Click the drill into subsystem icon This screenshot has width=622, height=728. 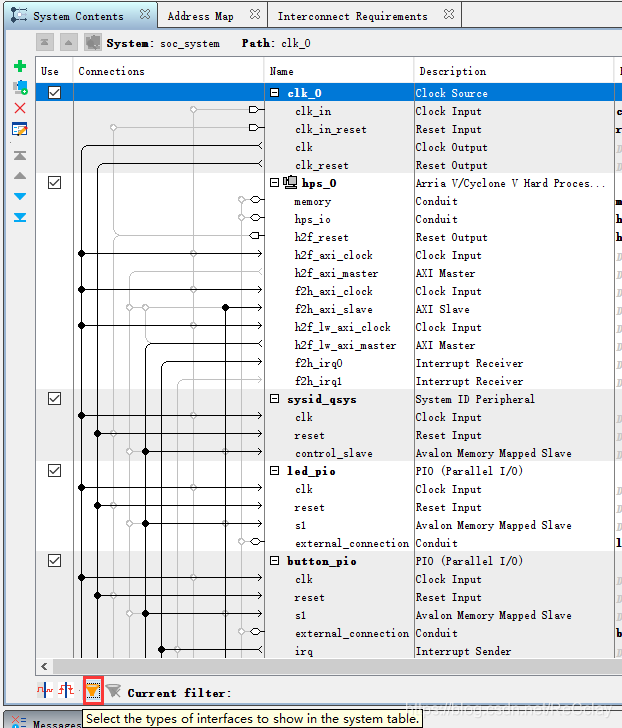click(93, 43)
